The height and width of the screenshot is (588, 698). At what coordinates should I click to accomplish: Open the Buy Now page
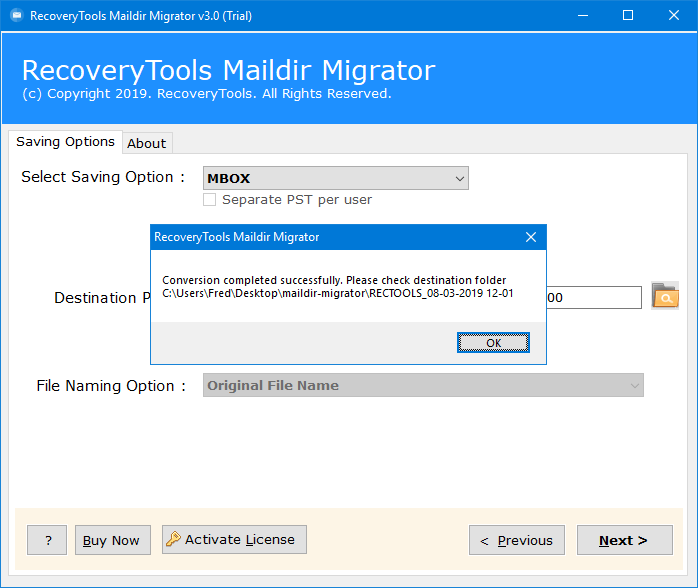113,540
